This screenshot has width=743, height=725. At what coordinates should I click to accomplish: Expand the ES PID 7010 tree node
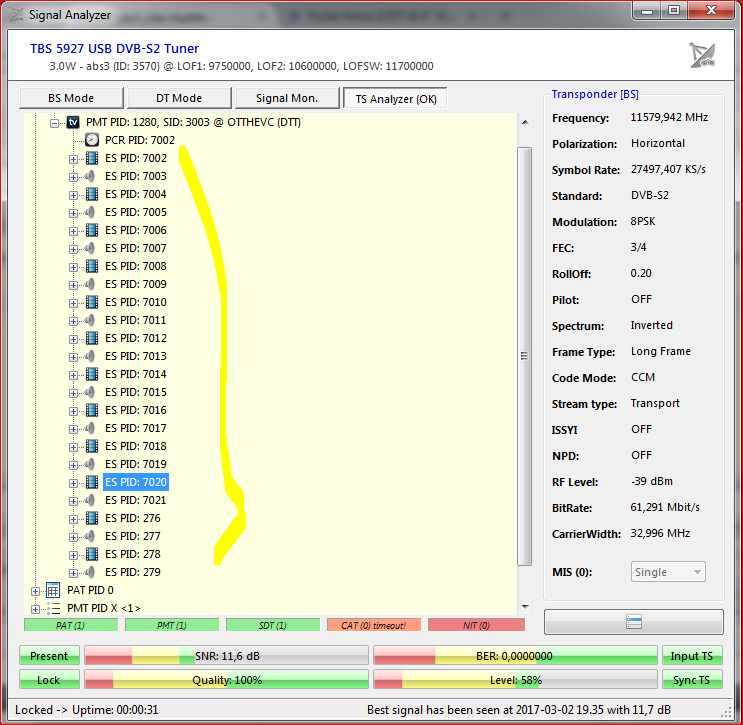point(73,302)
